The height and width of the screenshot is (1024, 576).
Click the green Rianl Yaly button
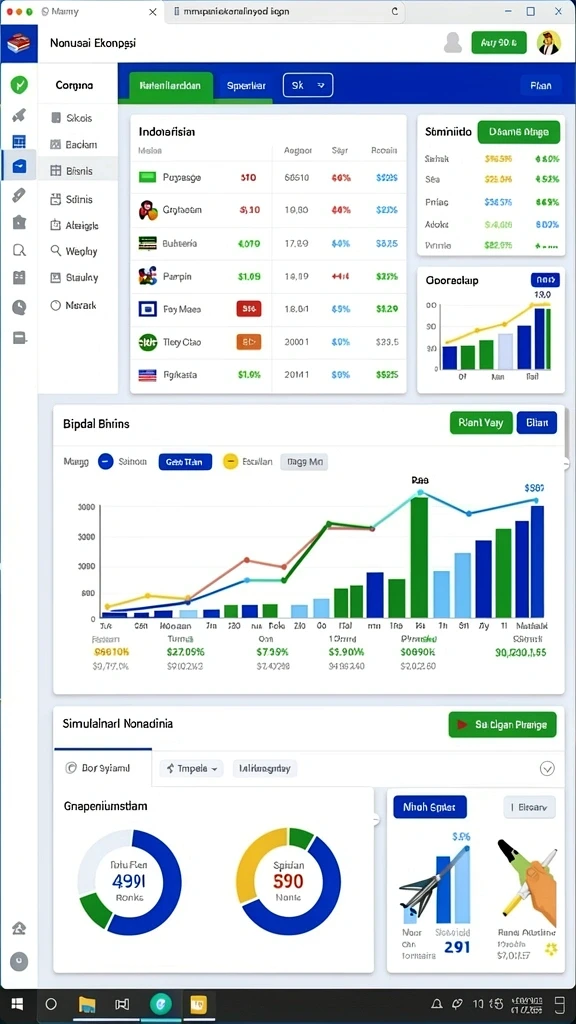(x=480, y=423)
